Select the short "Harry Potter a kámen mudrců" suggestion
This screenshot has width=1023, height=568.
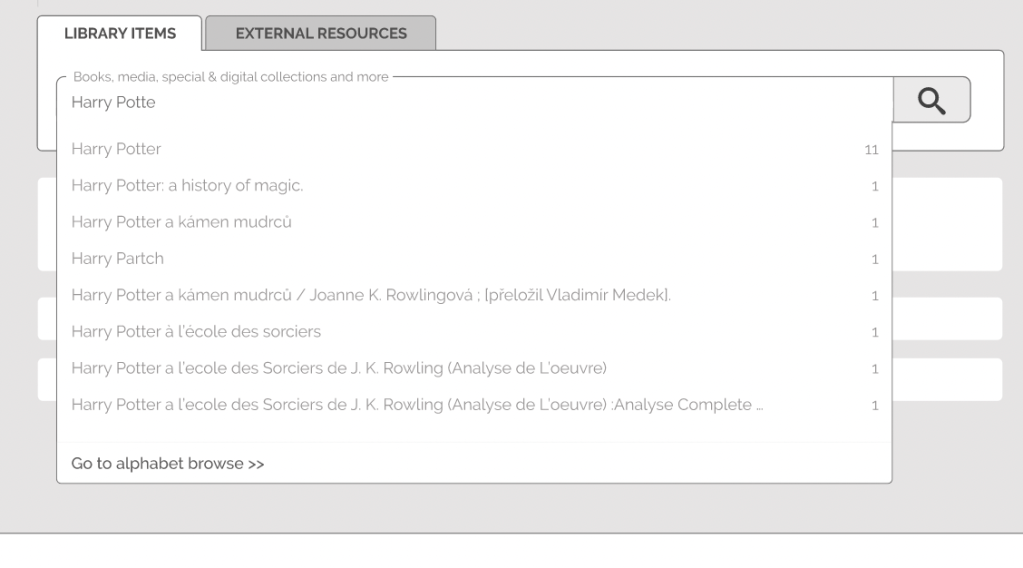click(182, 222)
